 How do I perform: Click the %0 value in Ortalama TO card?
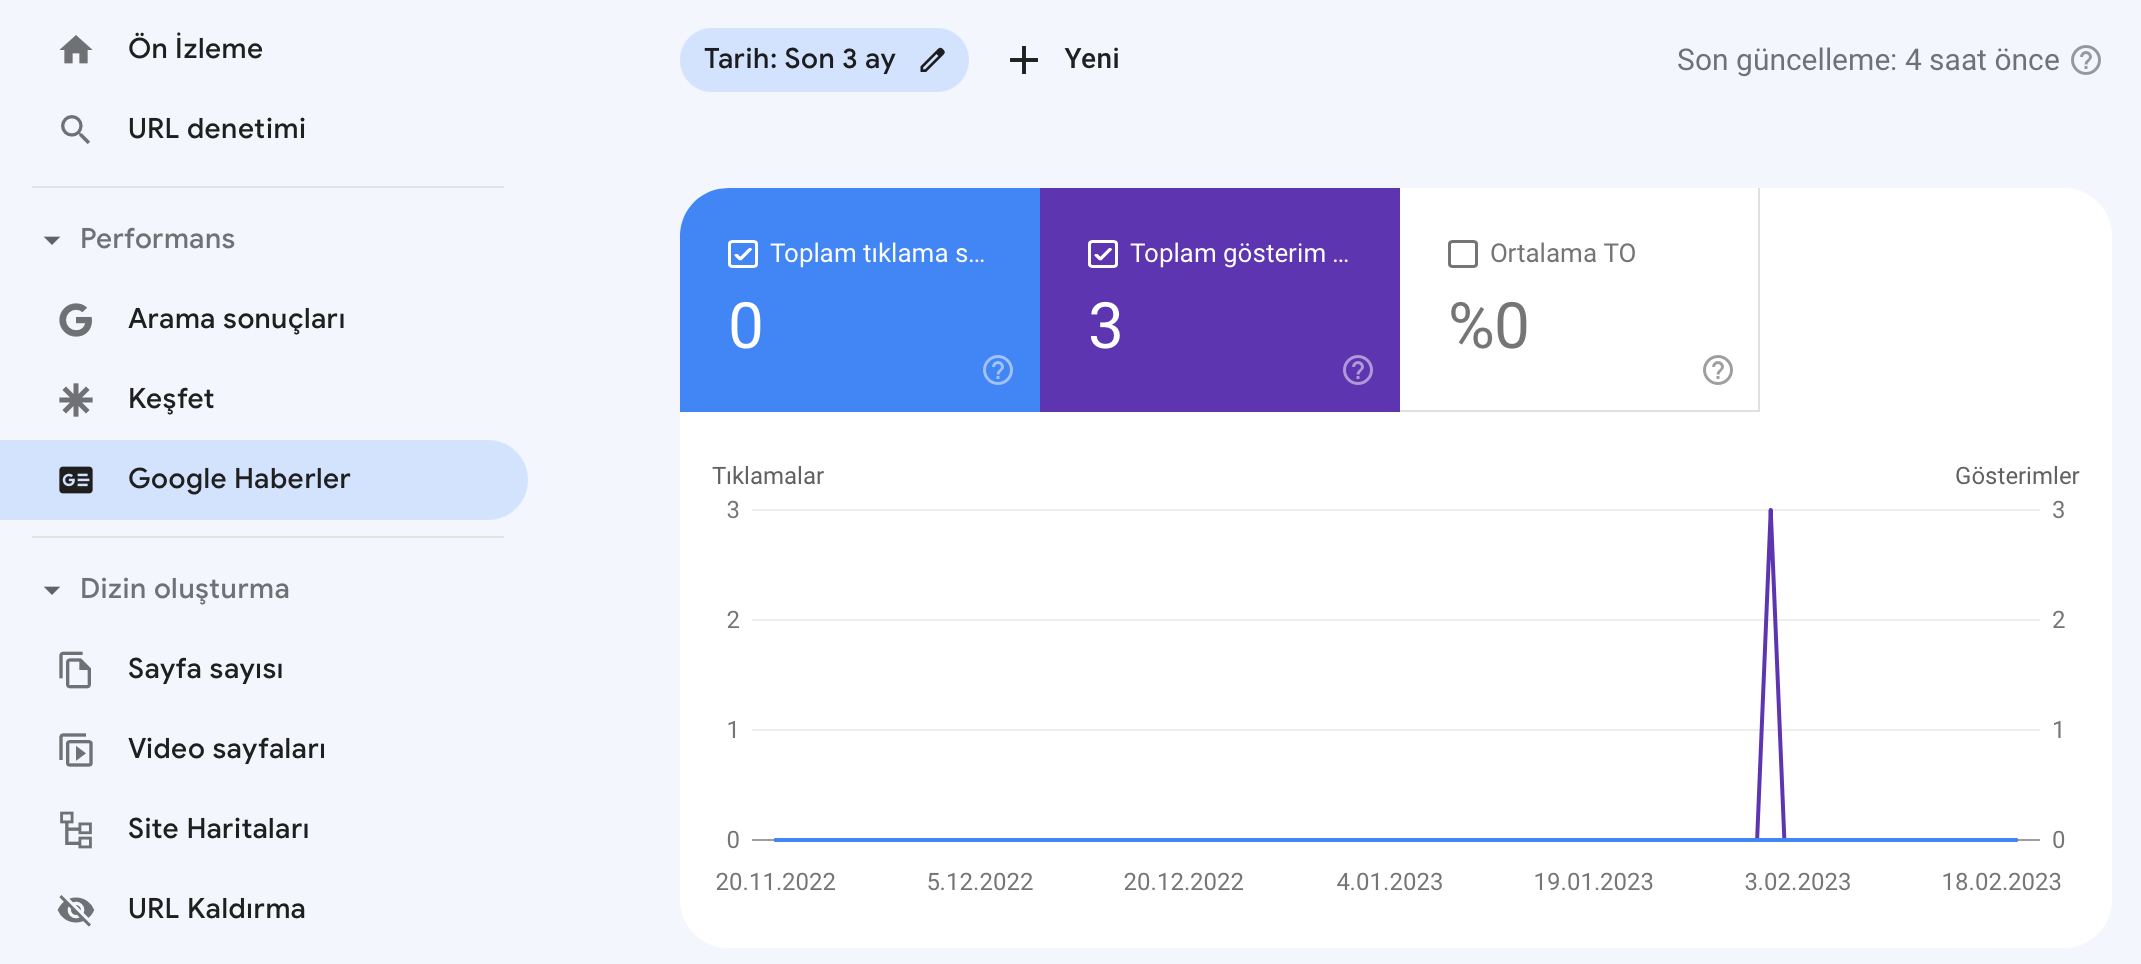point(1489,327)
